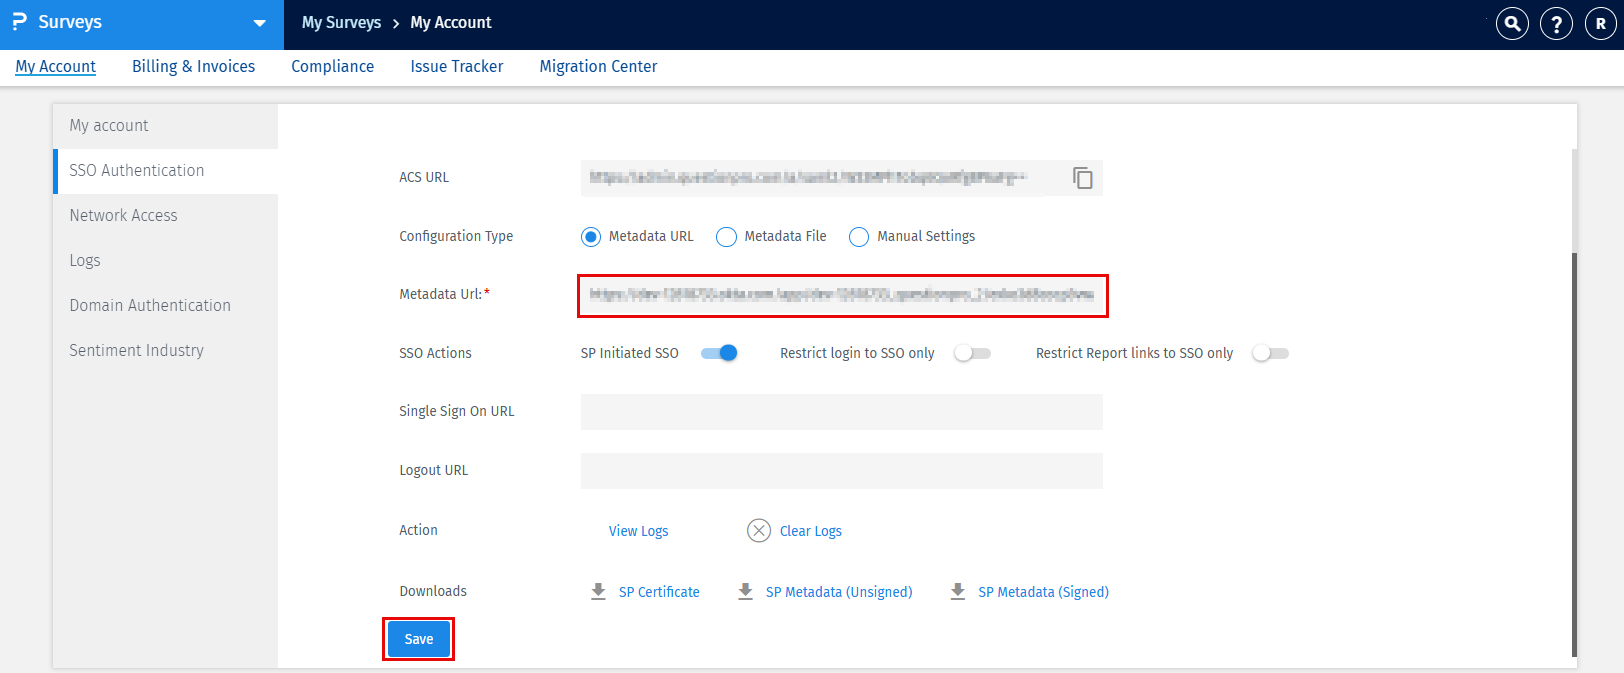Click SP Metadata (Unsigned) download icon

[745, 592]
